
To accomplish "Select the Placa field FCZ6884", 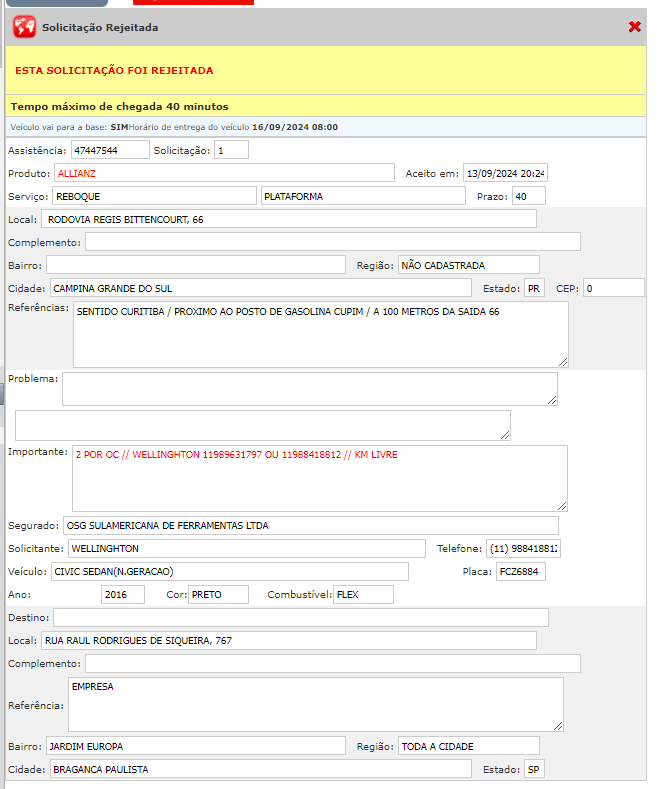I will pos(521,572).
